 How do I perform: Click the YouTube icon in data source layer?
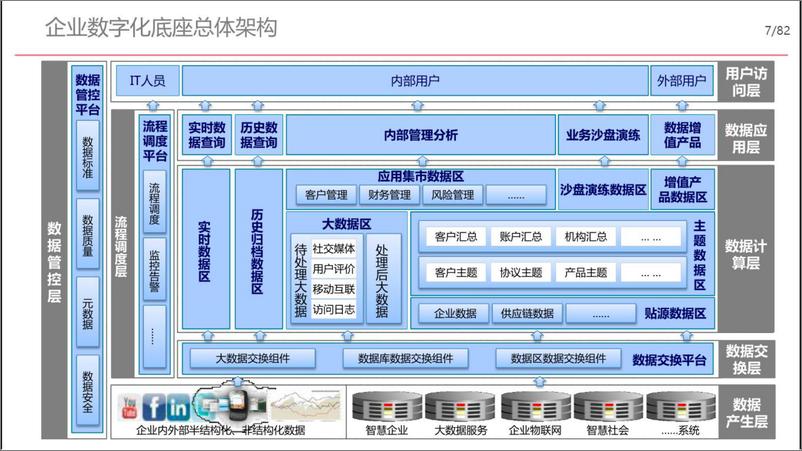(129, 408)
